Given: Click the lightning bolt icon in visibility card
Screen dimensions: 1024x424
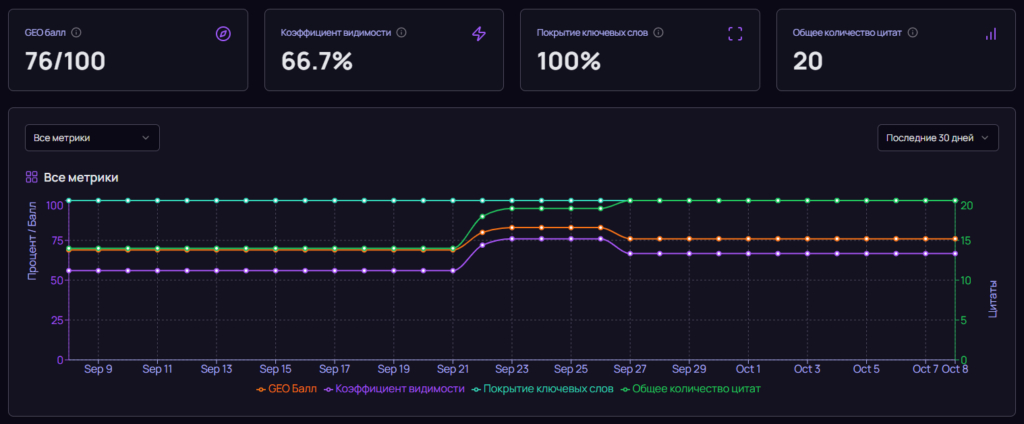Looking at the screenshot, I should click(479, 34).
